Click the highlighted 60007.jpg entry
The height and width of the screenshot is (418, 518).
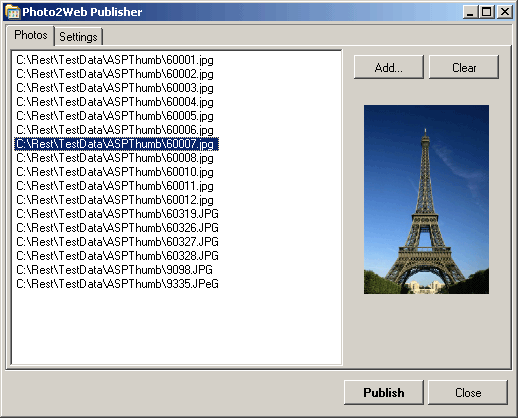(116, 144)
